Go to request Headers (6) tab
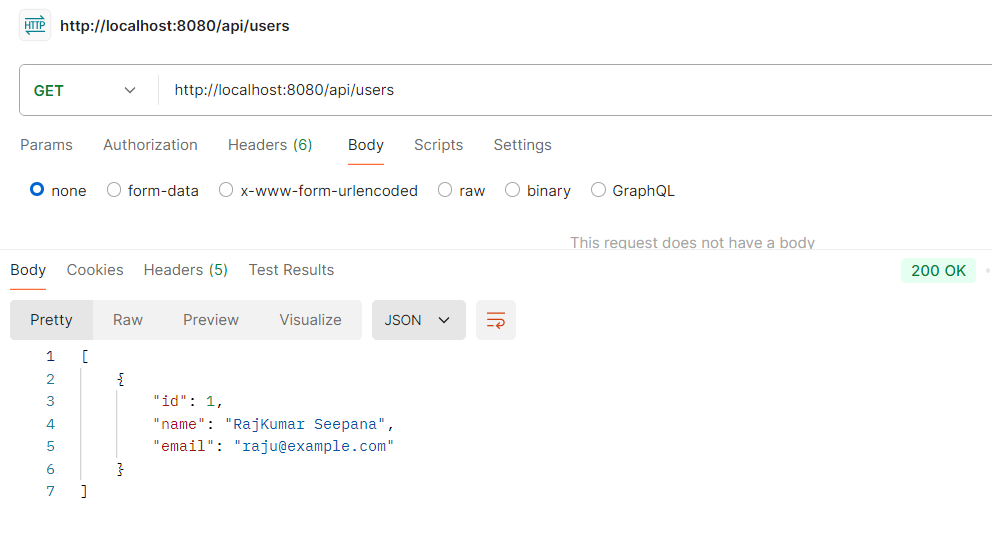The width and height of the screenshot is (992, 540). (270, 145)
